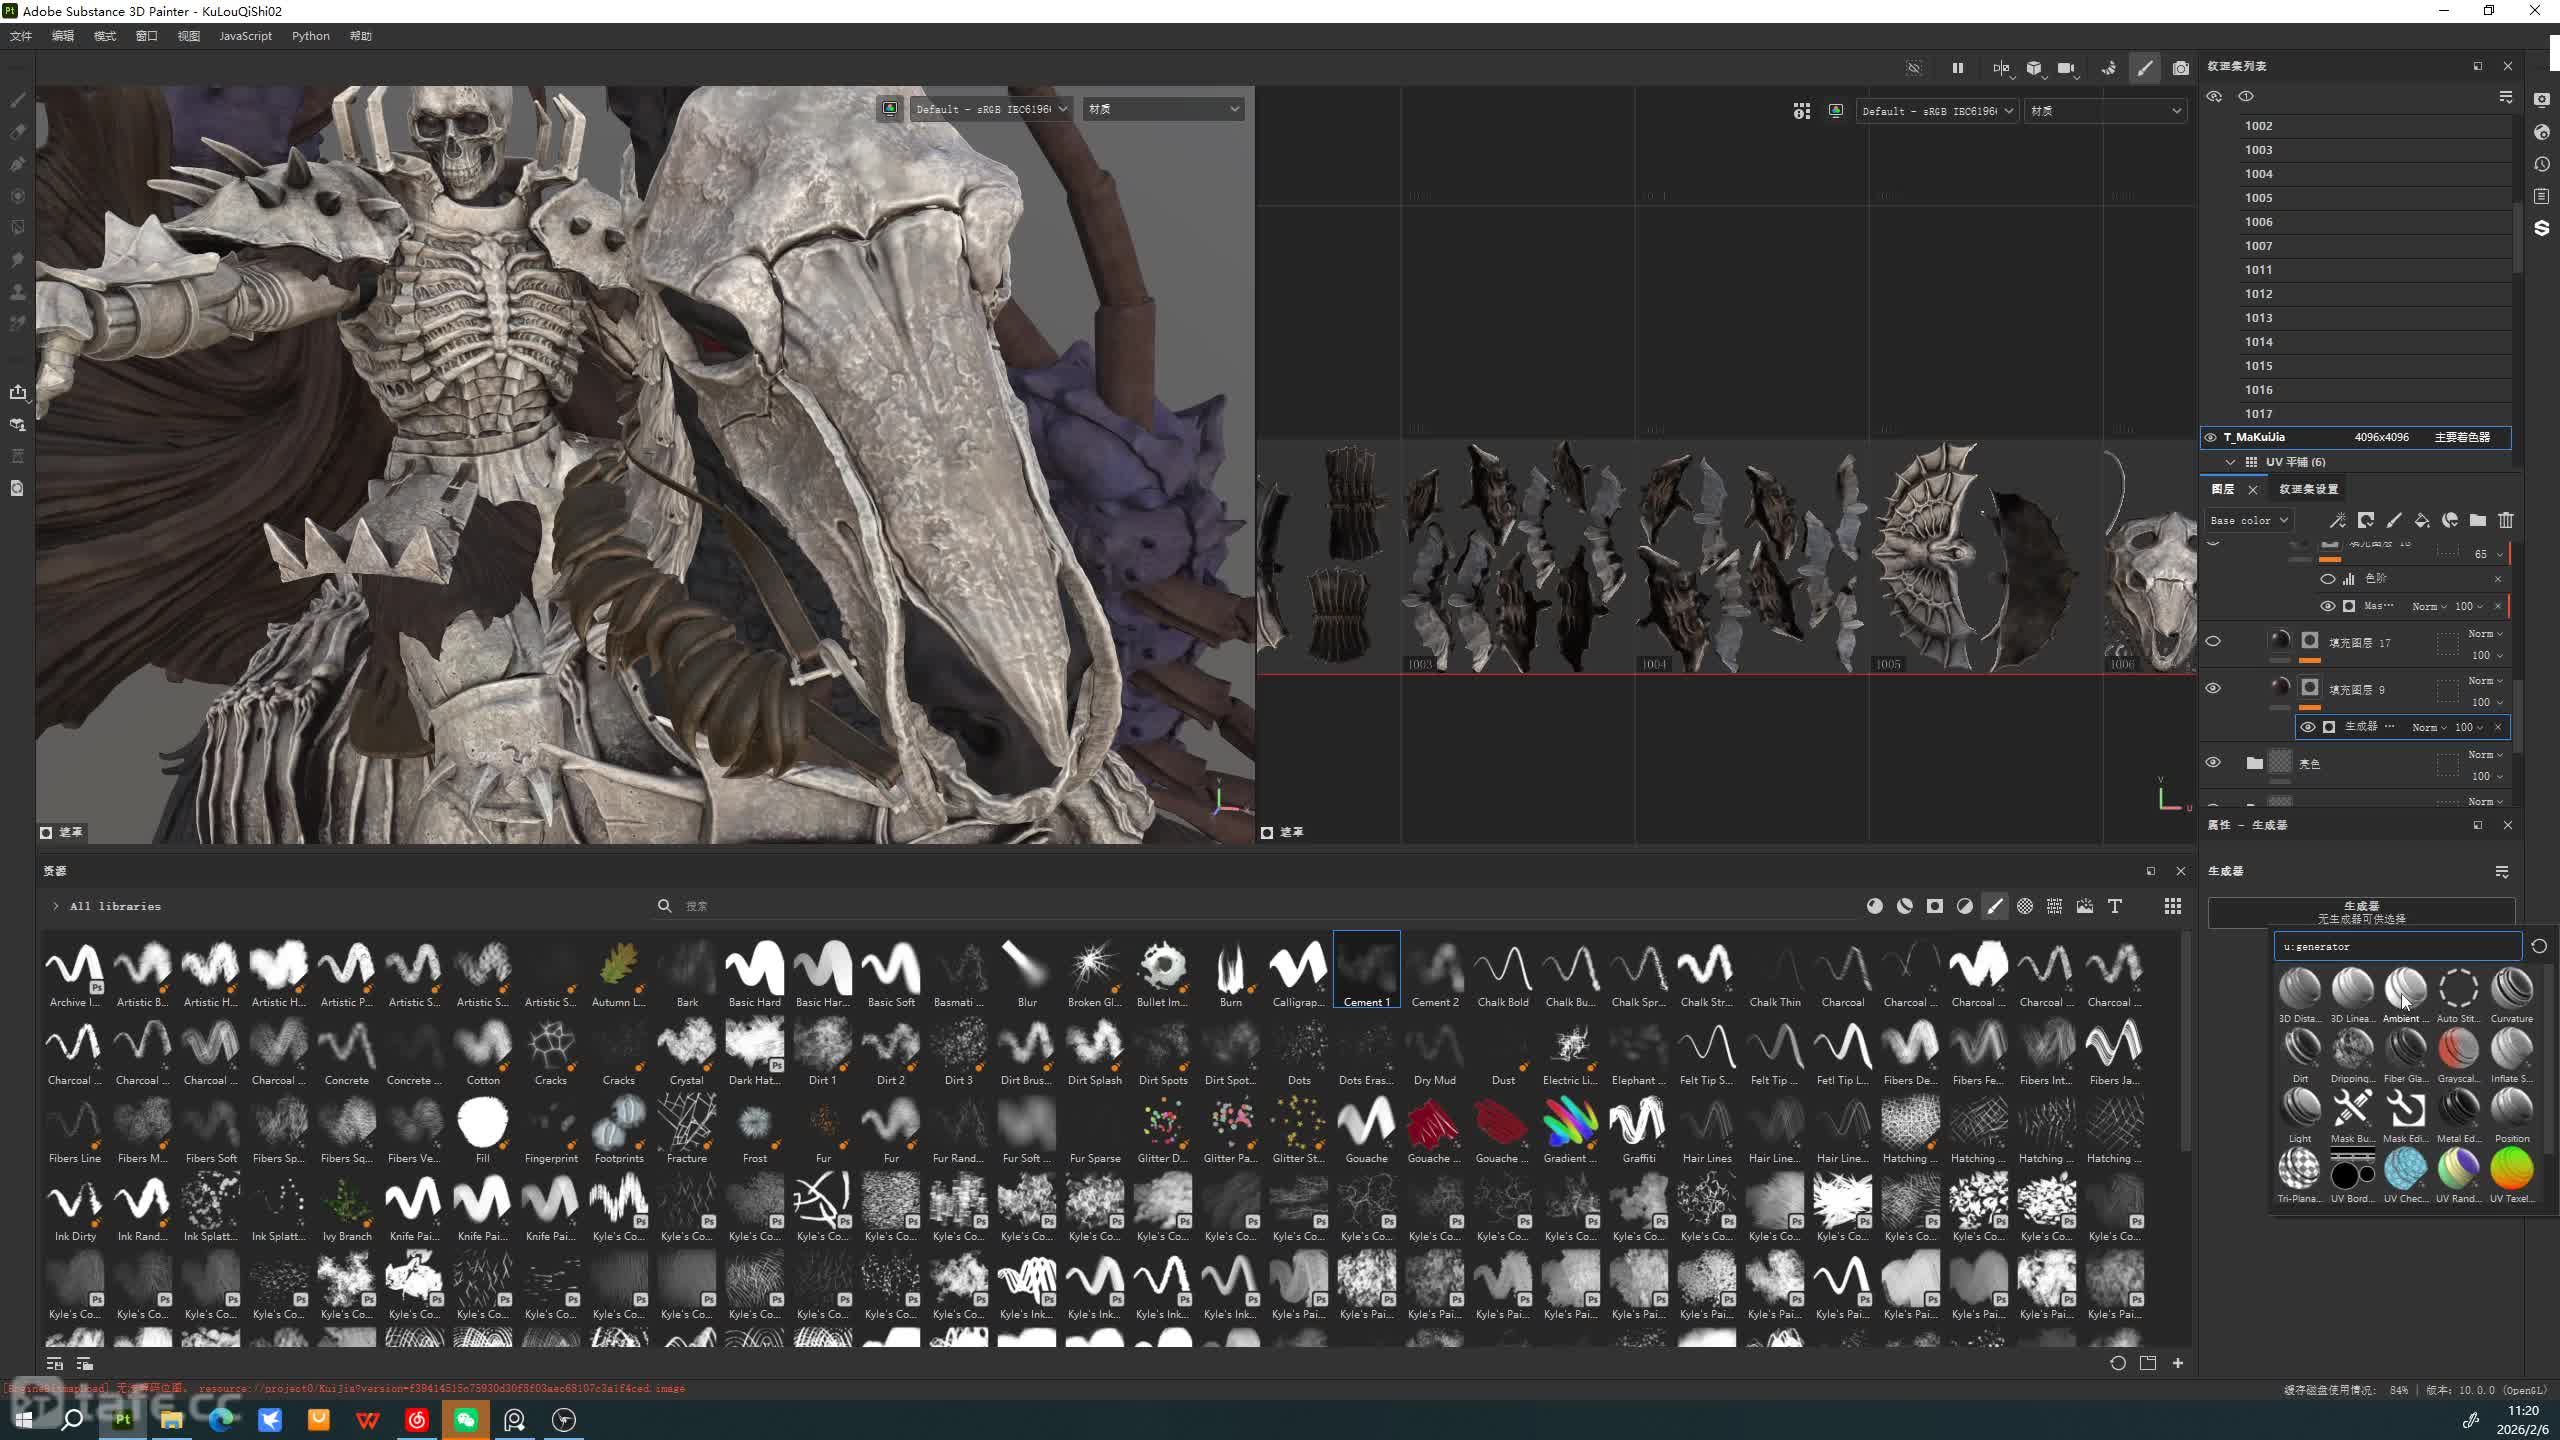The image size is (2560, 1440).
Task: Delete layer with trash icon
Action: 2505,520
